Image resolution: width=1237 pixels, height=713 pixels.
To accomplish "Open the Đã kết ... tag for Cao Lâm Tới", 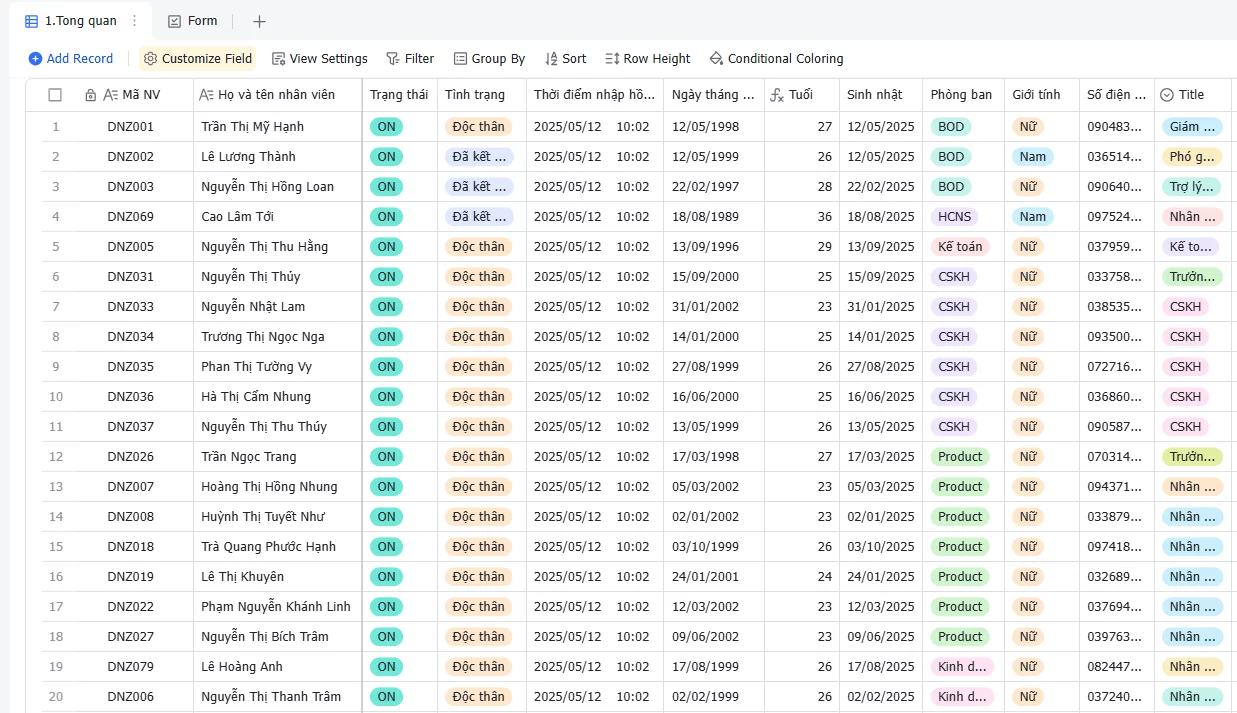I will click(479, 217).
